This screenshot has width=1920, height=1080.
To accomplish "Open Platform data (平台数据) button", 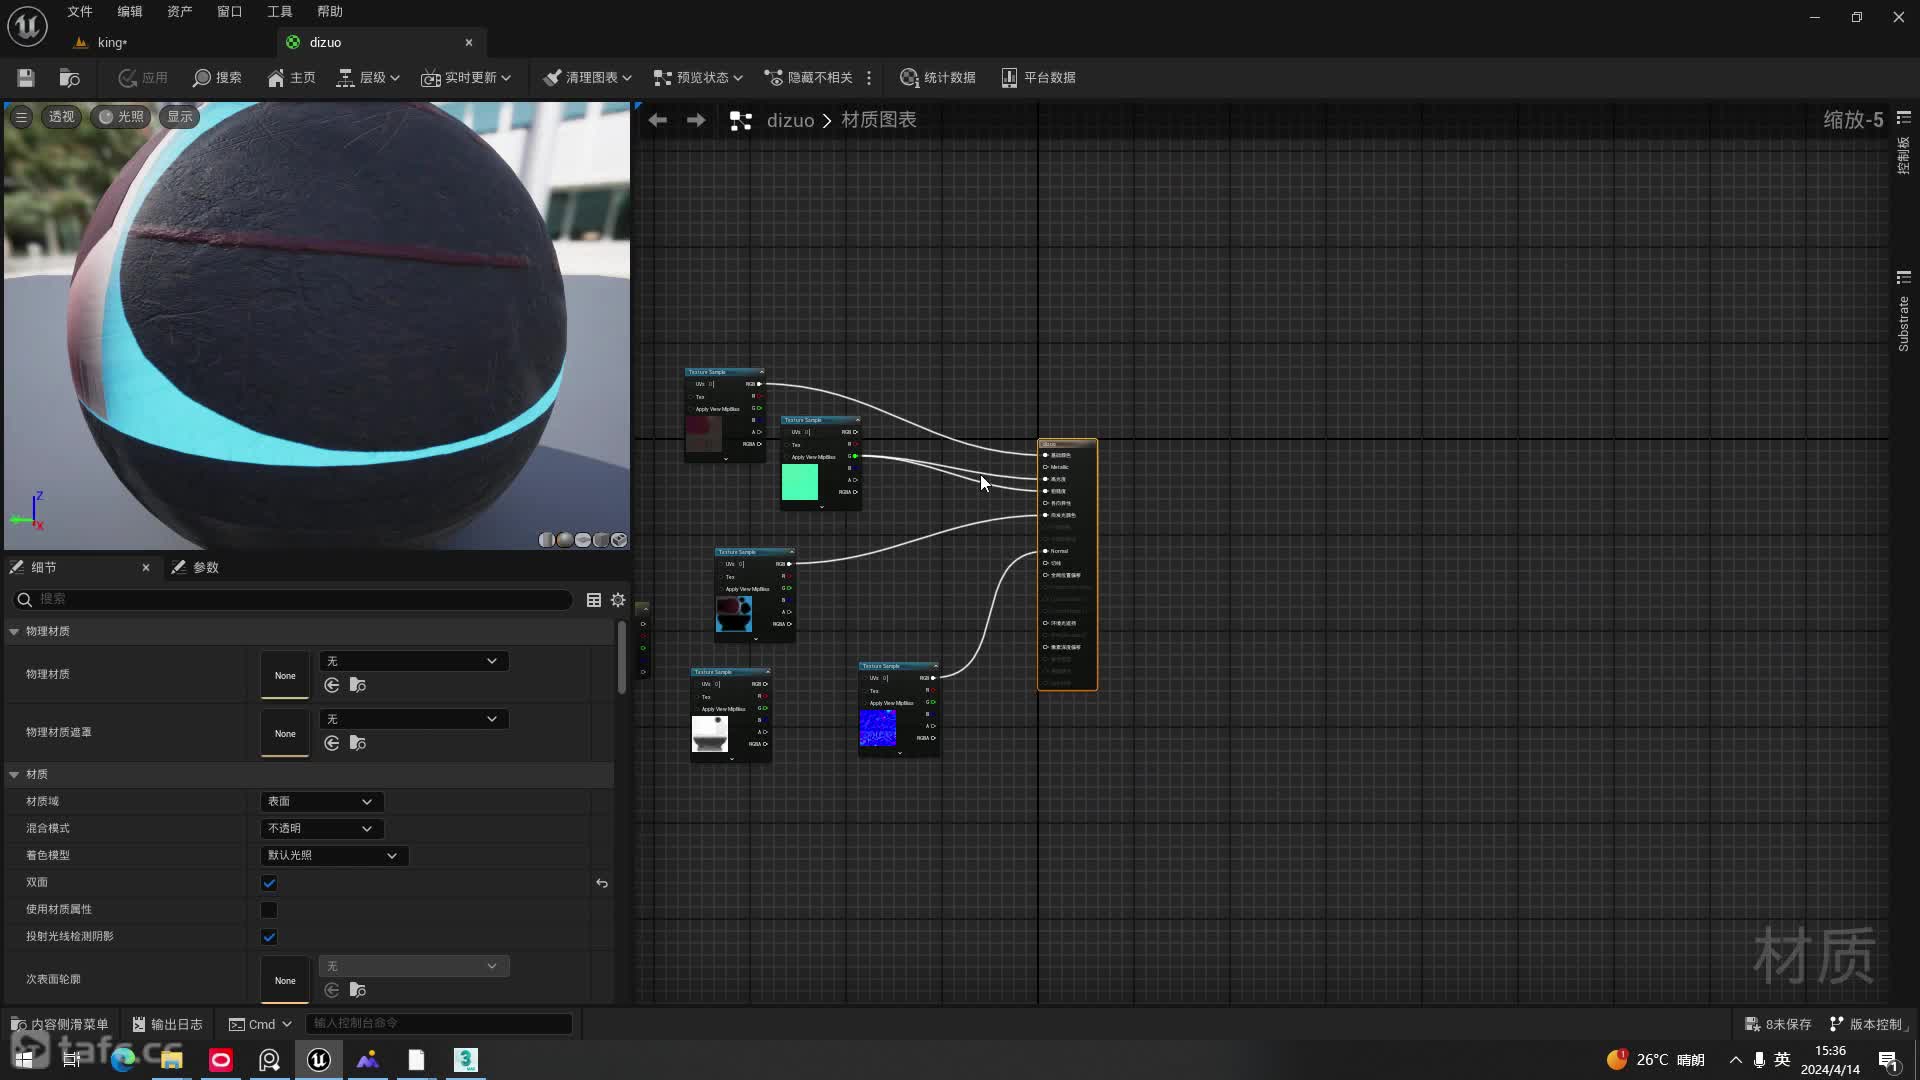I will coord(1038,77).
